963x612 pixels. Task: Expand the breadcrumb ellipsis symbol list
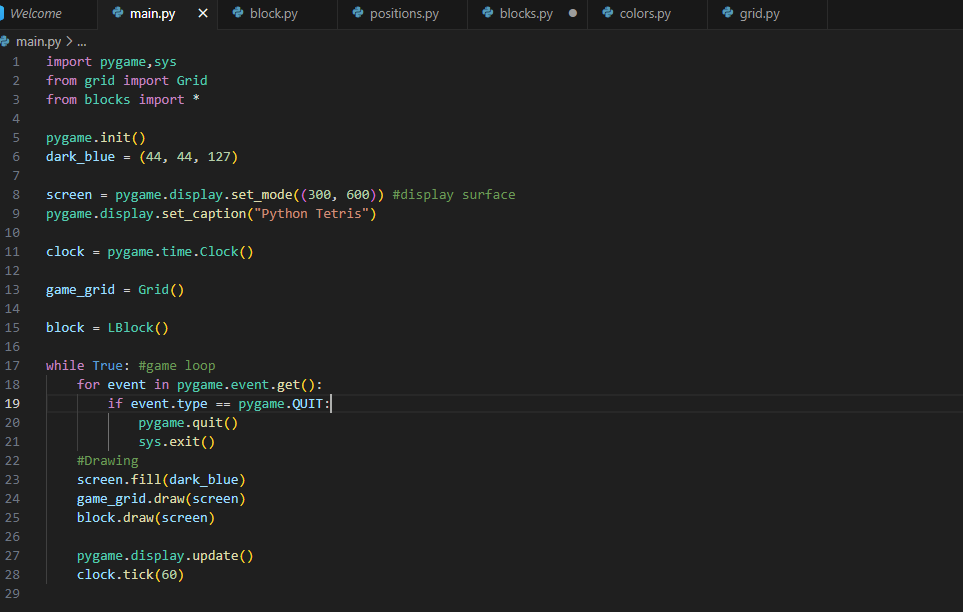point(81,42)
